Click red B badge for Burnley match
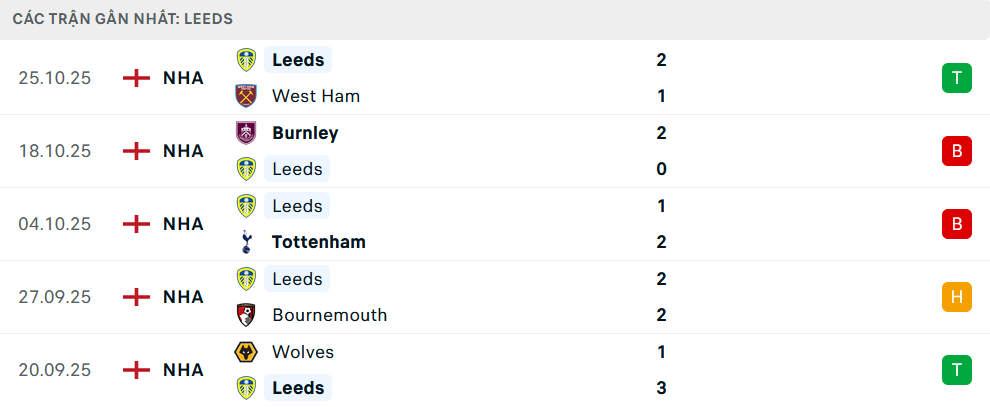Screen dimensions: 990x407 956,151
